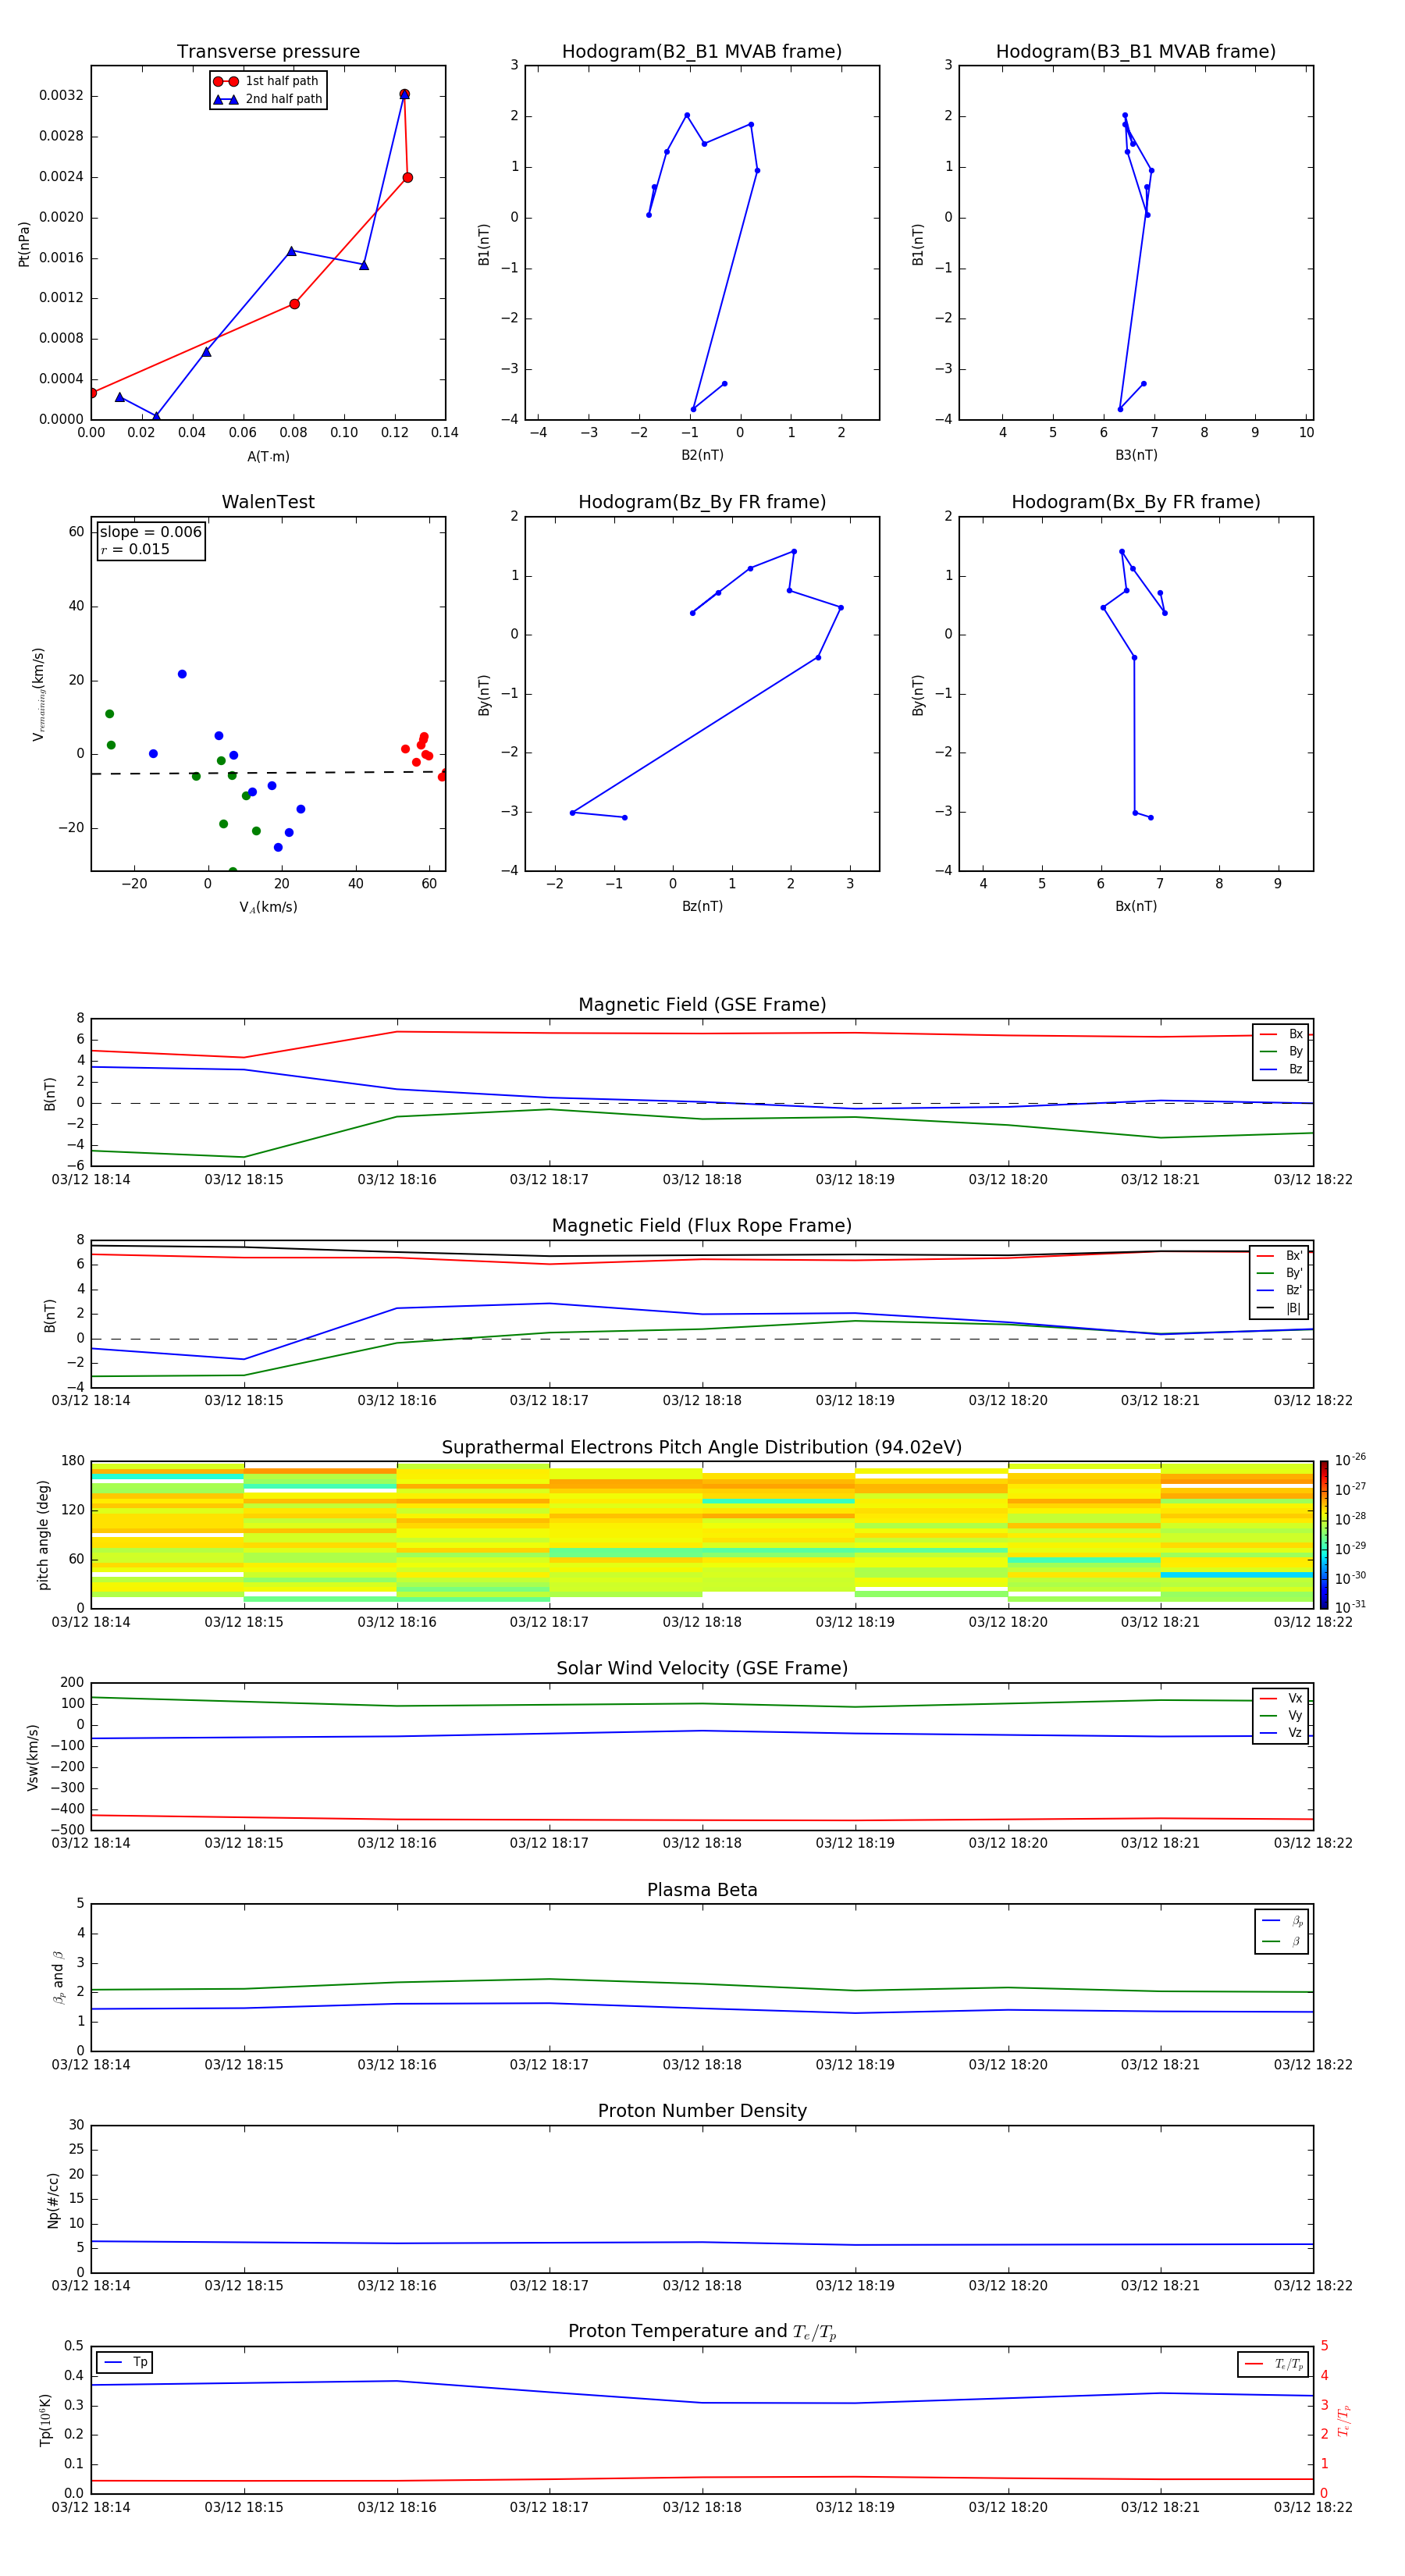Viewport: 1405px width, 2576px height.
Task: Select the 10^-31 color bar tick label
Action: (1350, 1607)
